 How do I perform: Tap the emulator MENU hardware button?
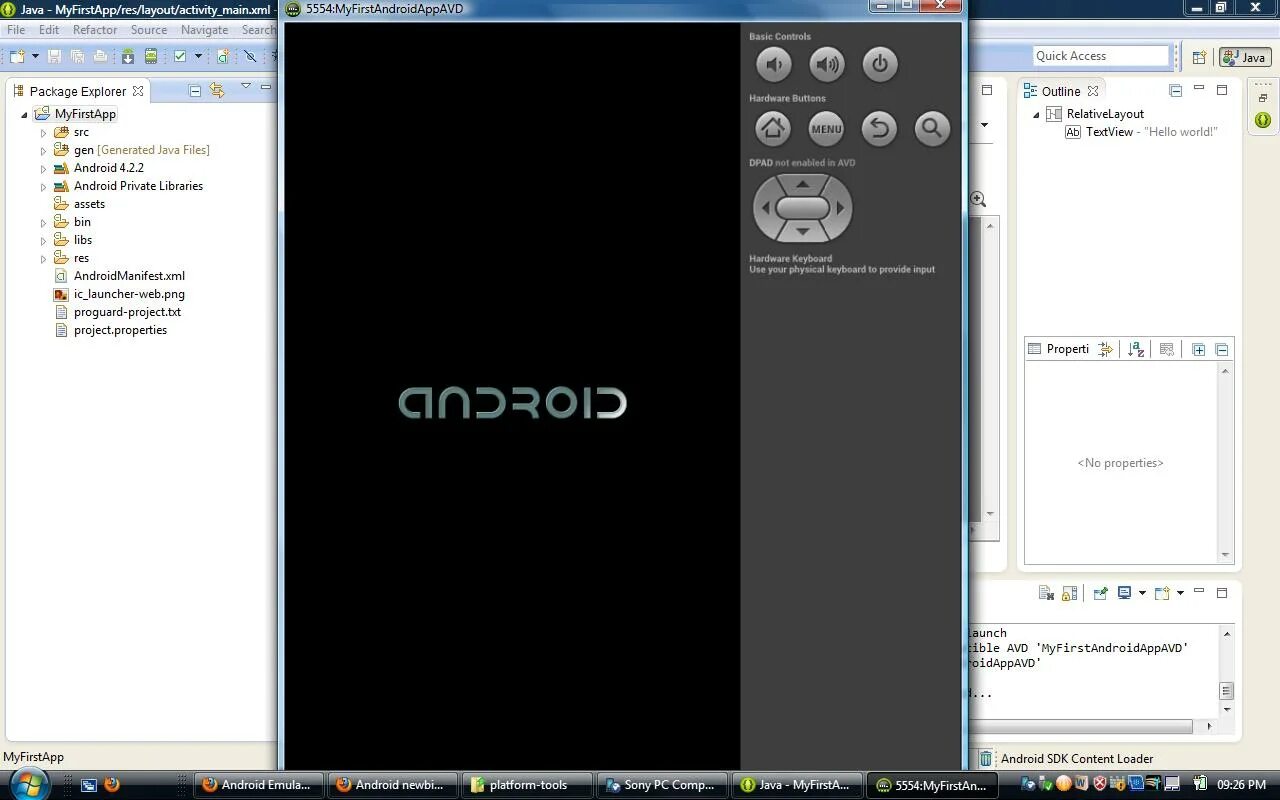826,128
